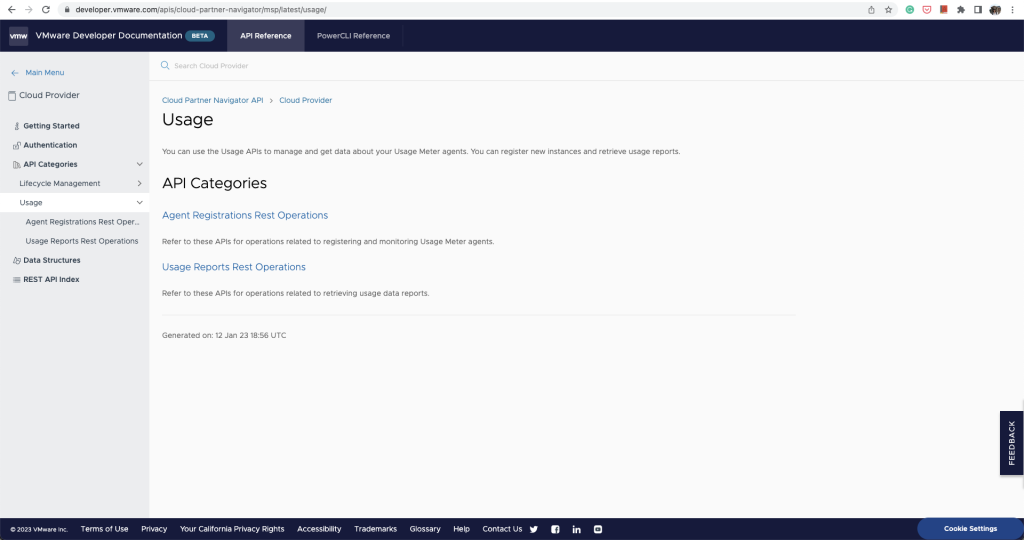The width and height of the screenshot is (1024, 540).
Task: Click the VMware logo in the header
Action: [18, 36]
